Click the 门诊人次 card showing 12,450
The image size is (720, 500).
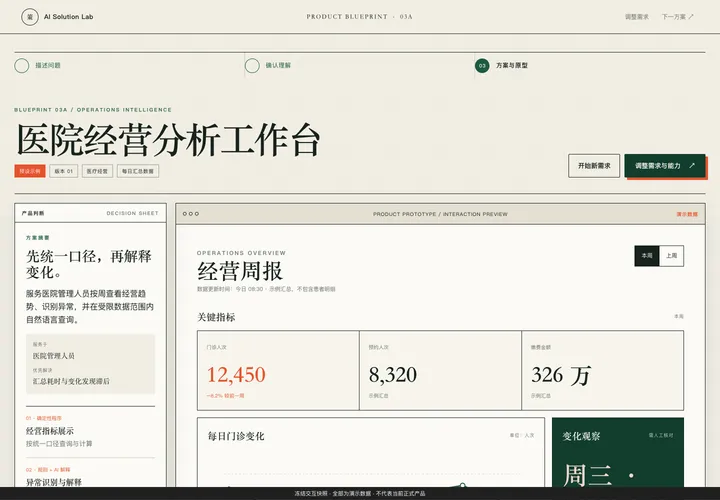click(278, 371)
